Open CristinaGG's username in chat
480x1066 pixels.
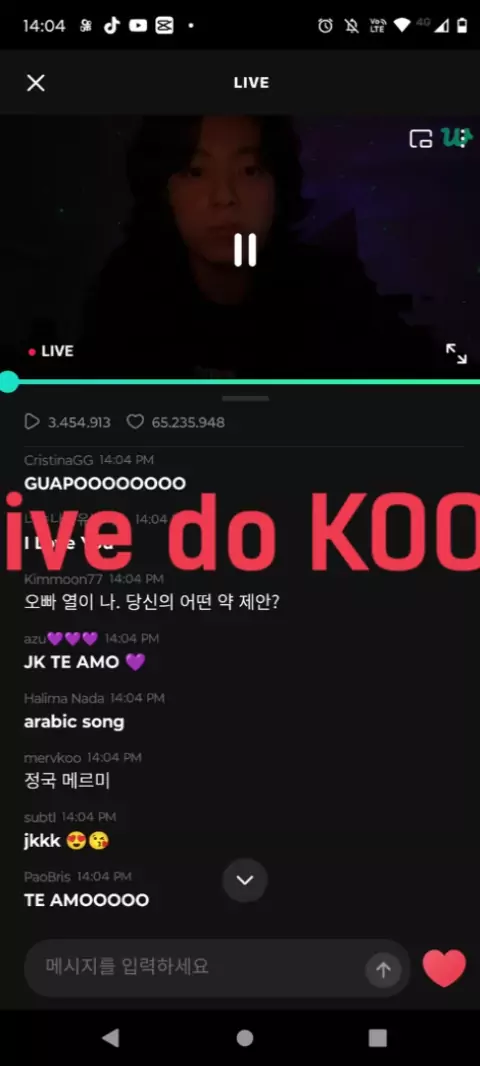pos(58,460)
